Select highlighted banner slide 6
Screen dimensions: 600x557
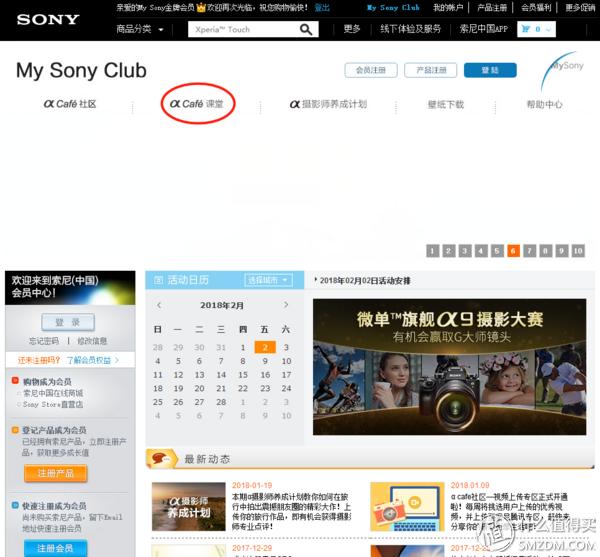click(514, 251)
